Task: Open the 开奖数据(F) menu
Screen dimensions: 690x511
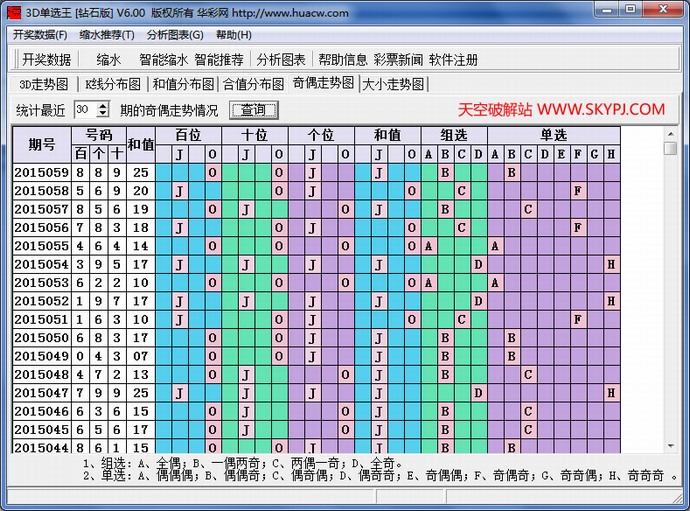Action: click(40, 35)
